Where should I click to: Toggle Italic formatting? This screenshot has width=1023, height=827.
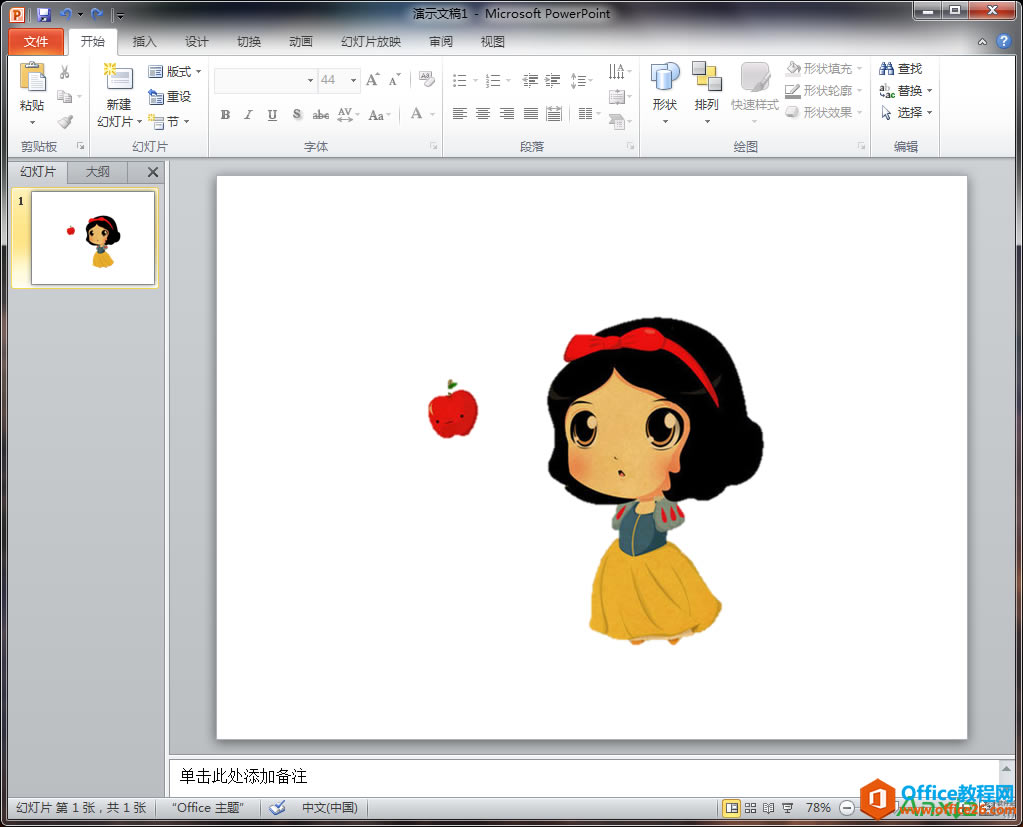tap(249, 115)
